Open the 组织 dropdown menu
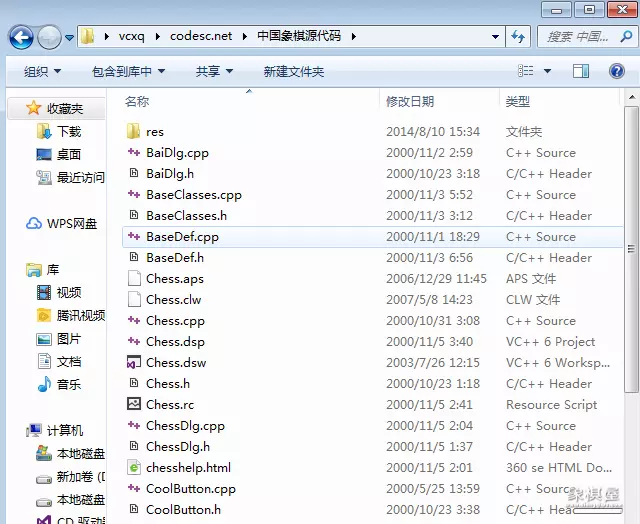 point(42,72)
